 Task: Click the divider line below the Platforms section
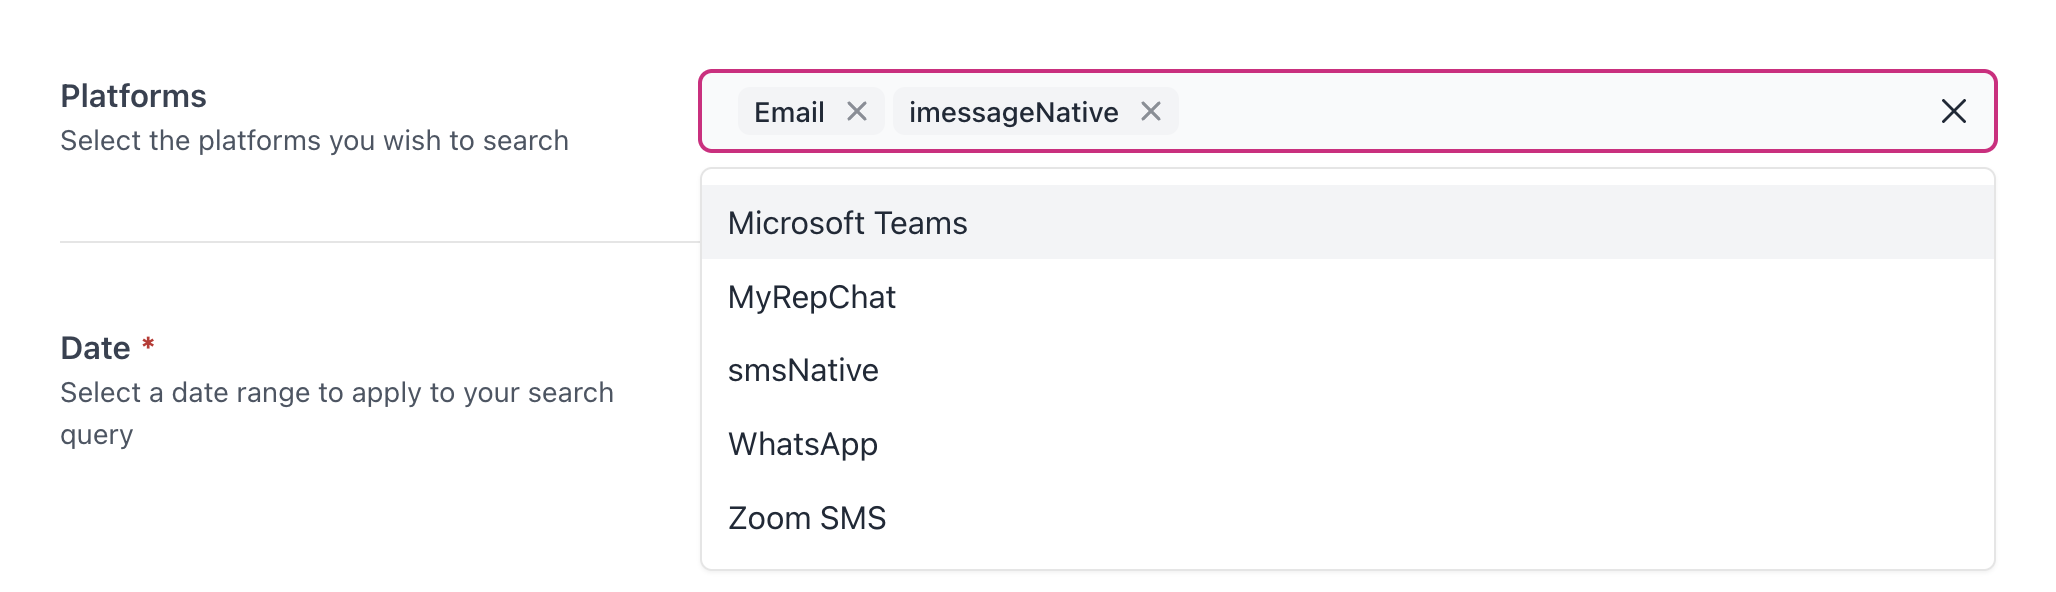pos(380,242)
